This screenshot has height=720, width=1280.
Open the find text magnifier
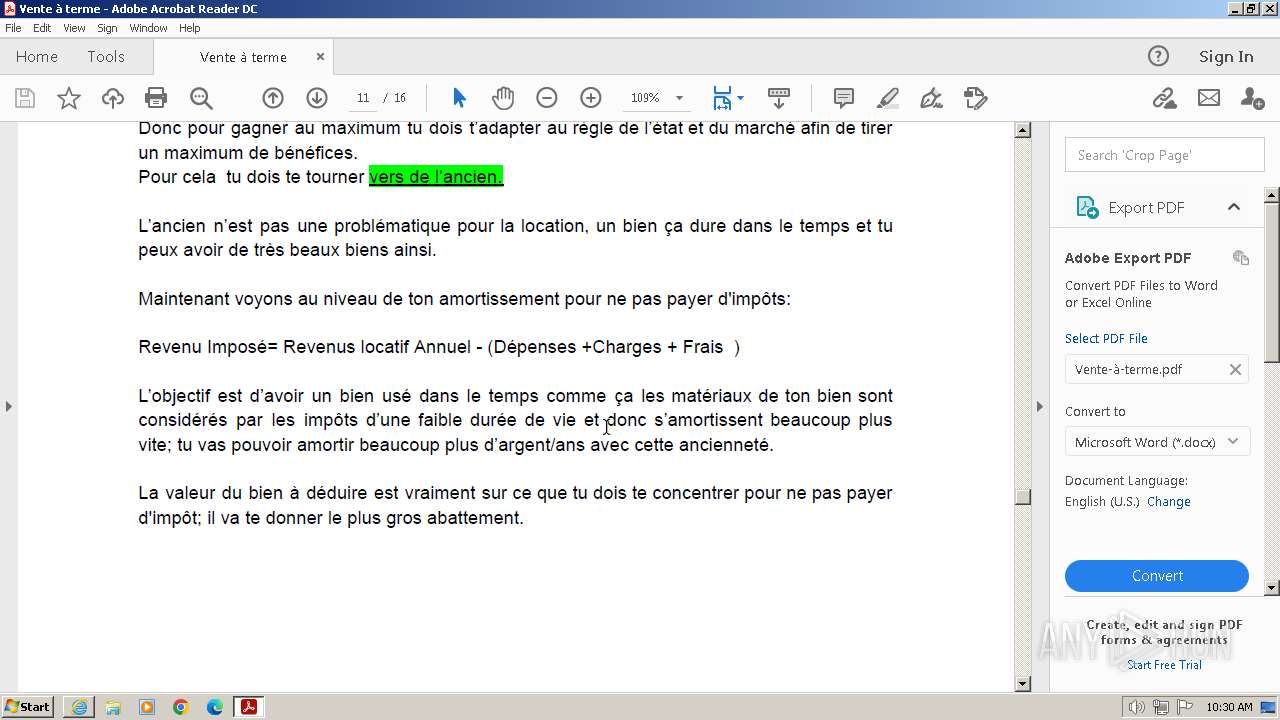click(x=201, y=98)
